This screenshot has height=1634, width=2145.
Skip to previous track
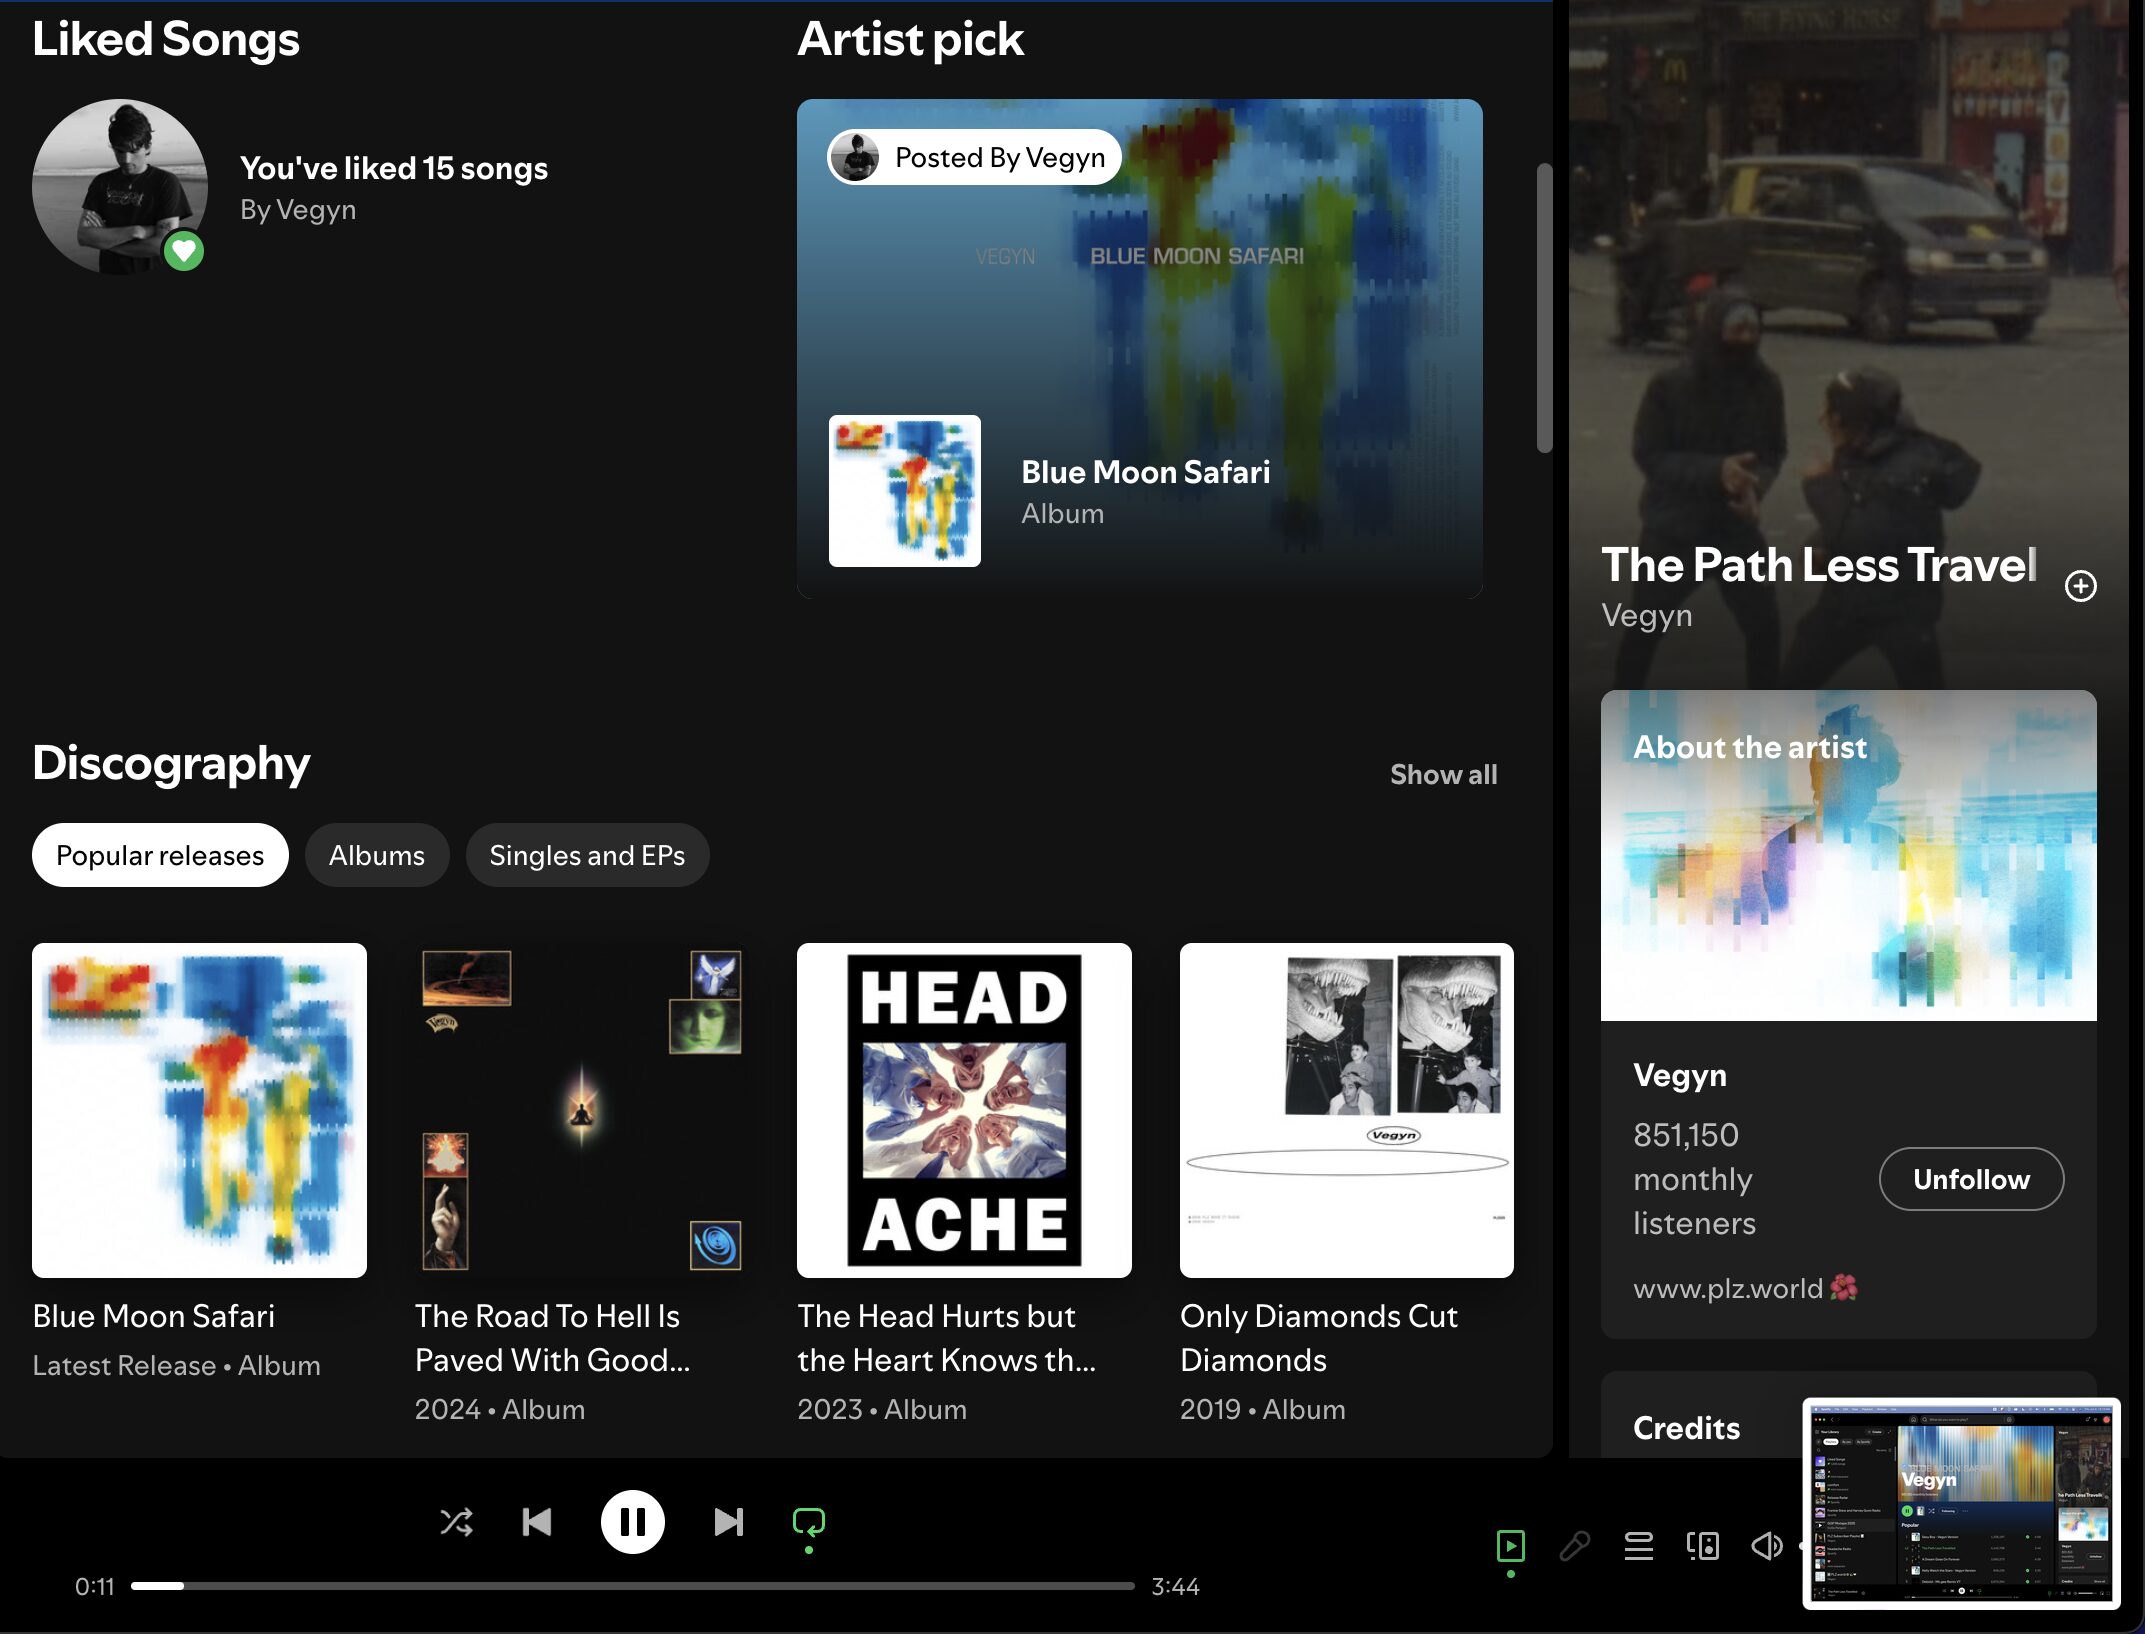pyautogui.click(x=537, y=1522)
